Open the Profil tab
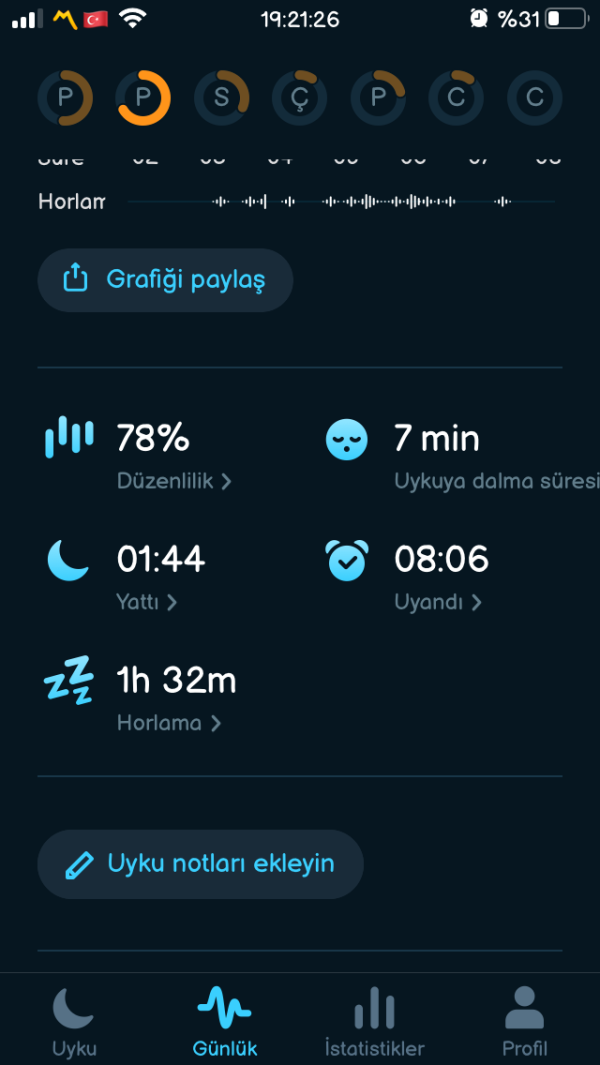The height and width of the screenshot is (1065, 600). [524, 1020]
